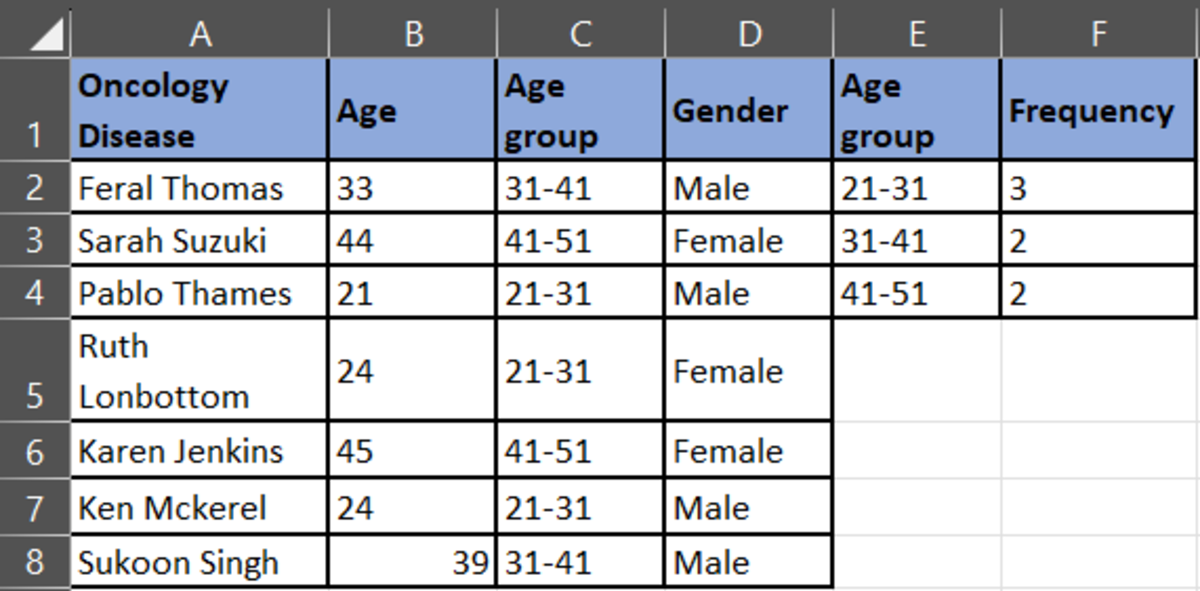This screenshot has height=591, width=1200.
Task: Click the Frequency header cell
Action: point(1099,110)
